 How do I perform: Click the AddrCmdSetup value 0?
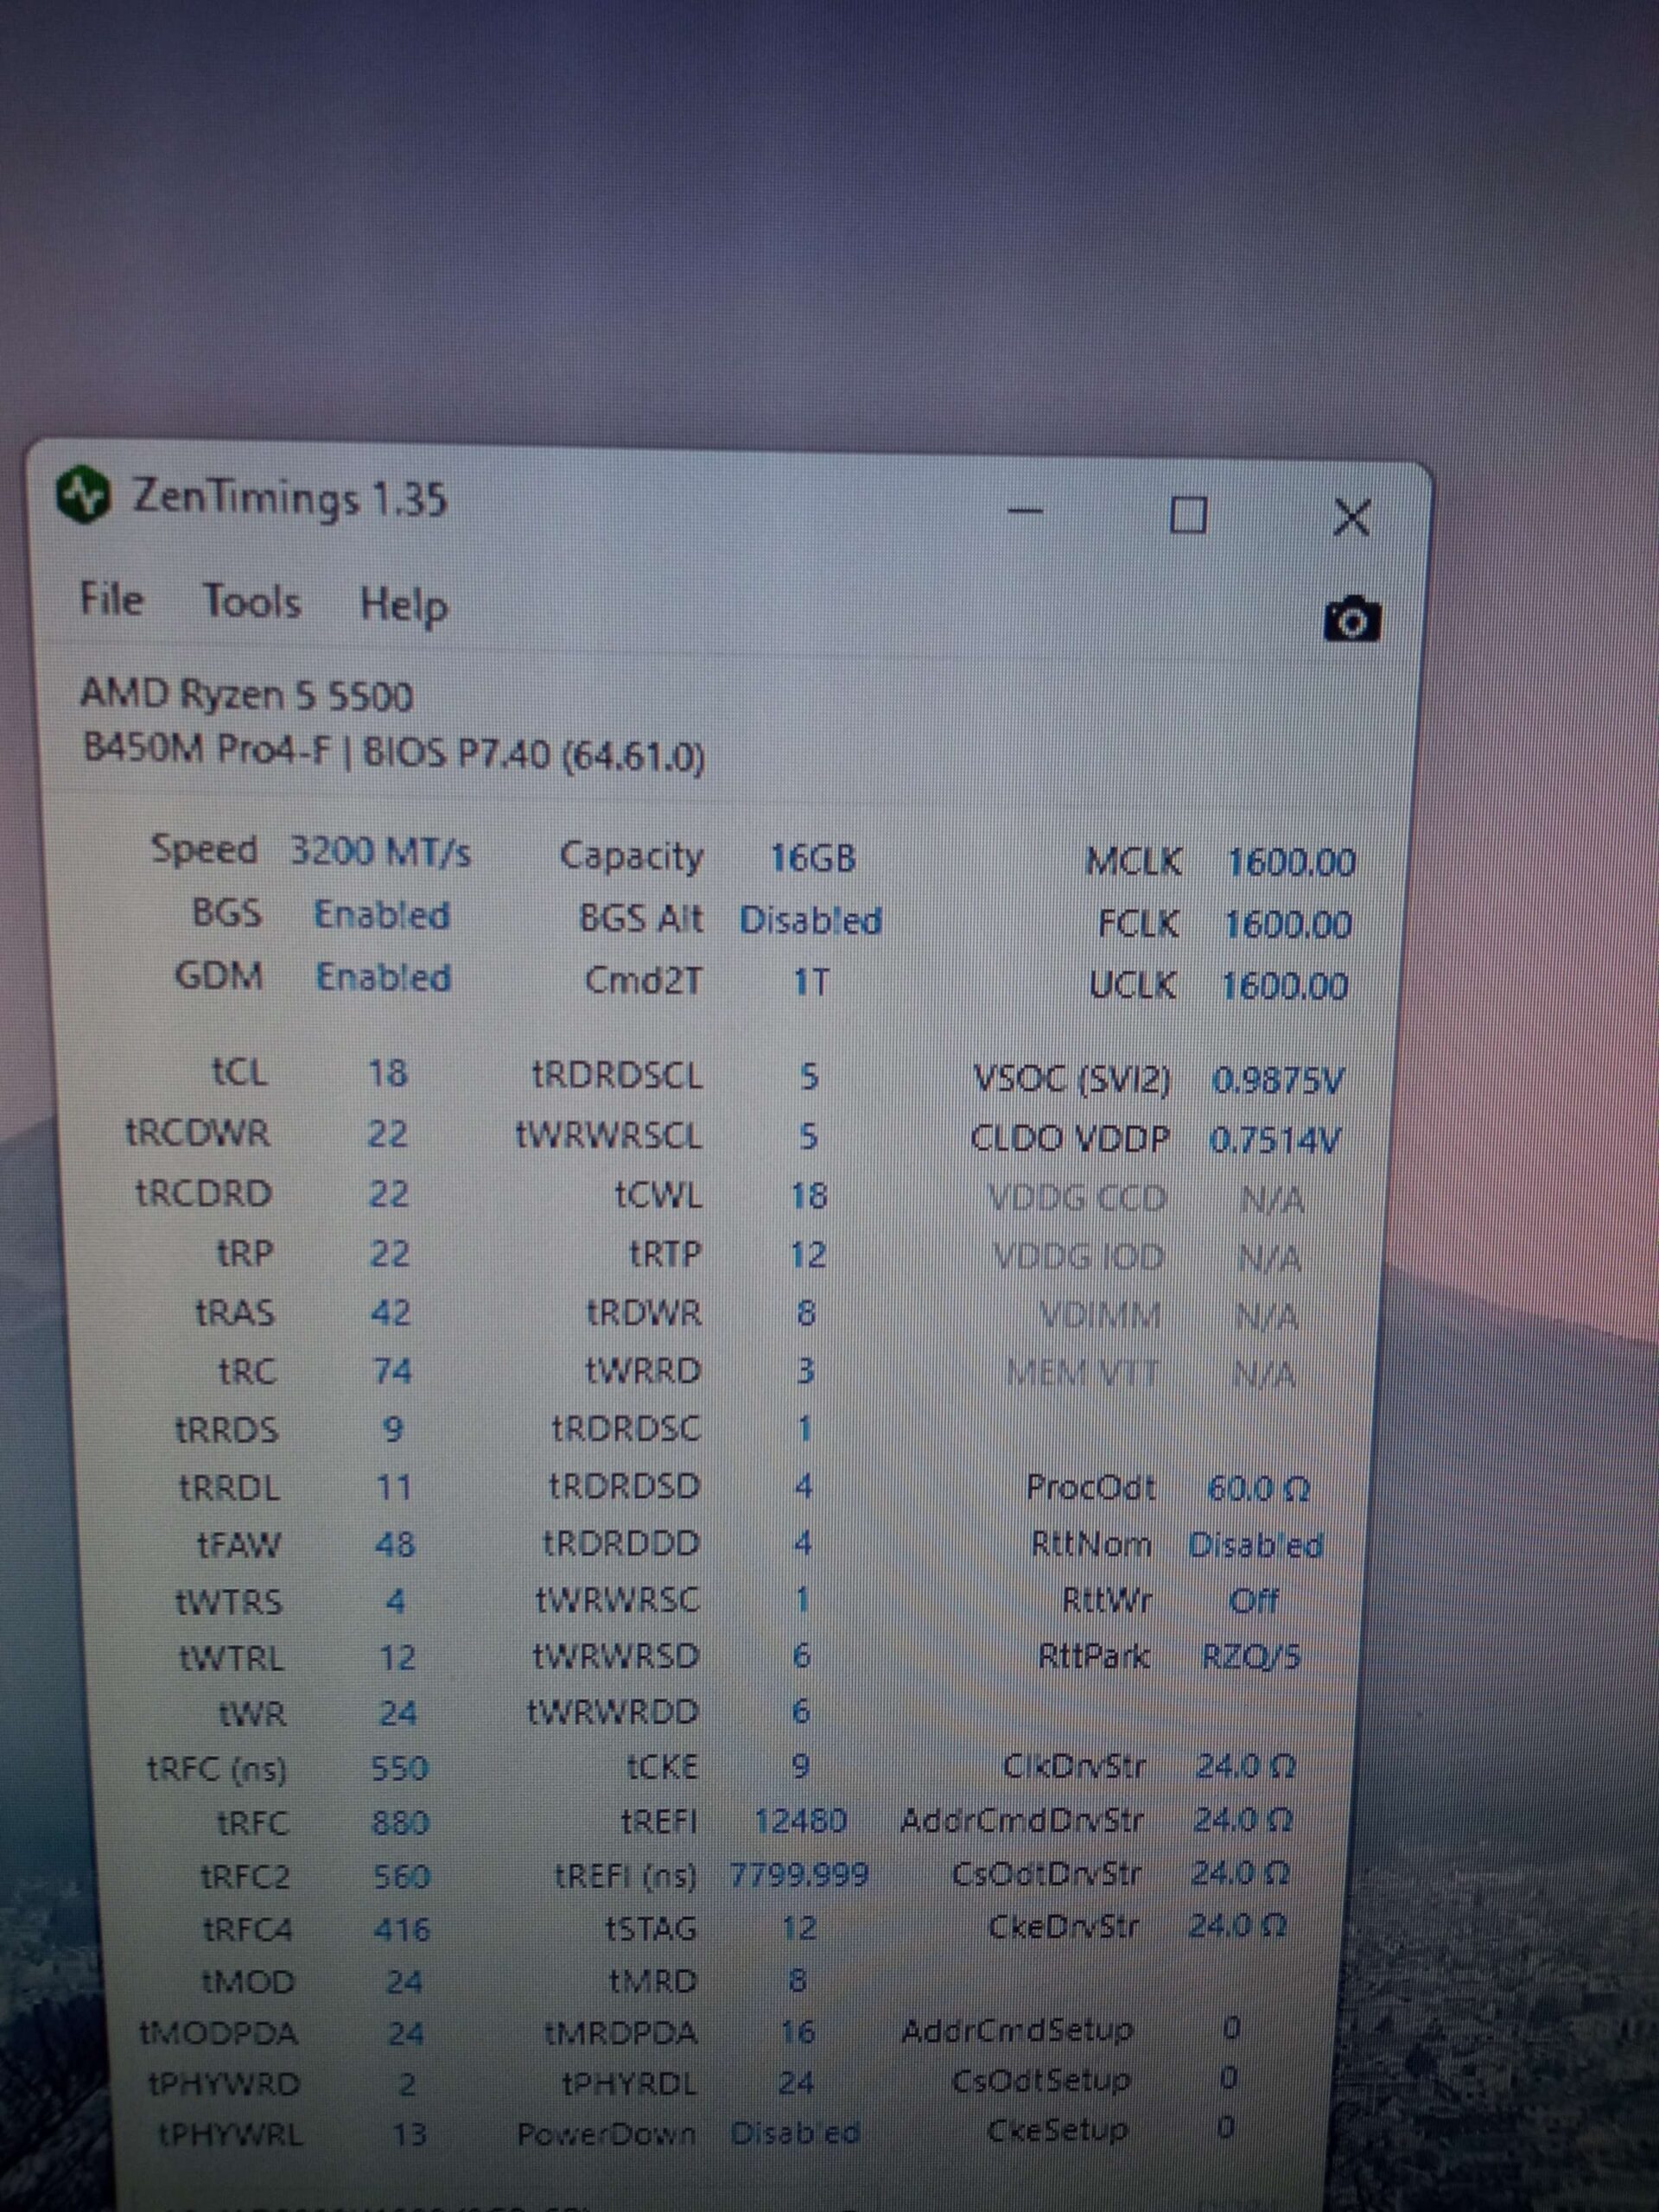1231,2028
